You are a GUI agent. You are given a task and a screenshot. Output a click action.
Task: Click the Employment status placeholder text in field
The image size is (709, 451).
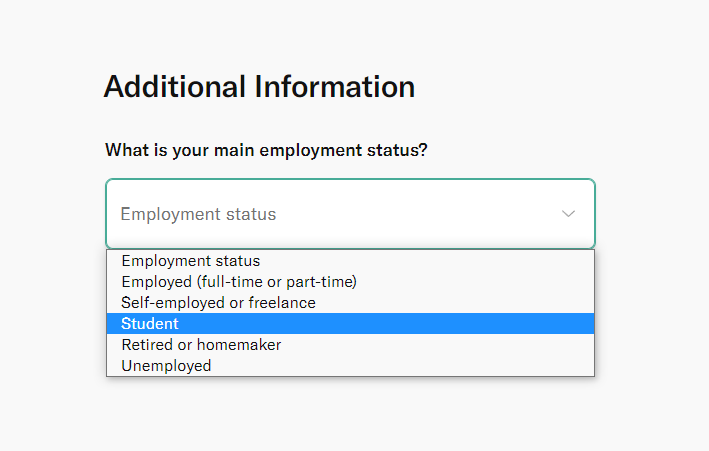(x=198, y=214)
